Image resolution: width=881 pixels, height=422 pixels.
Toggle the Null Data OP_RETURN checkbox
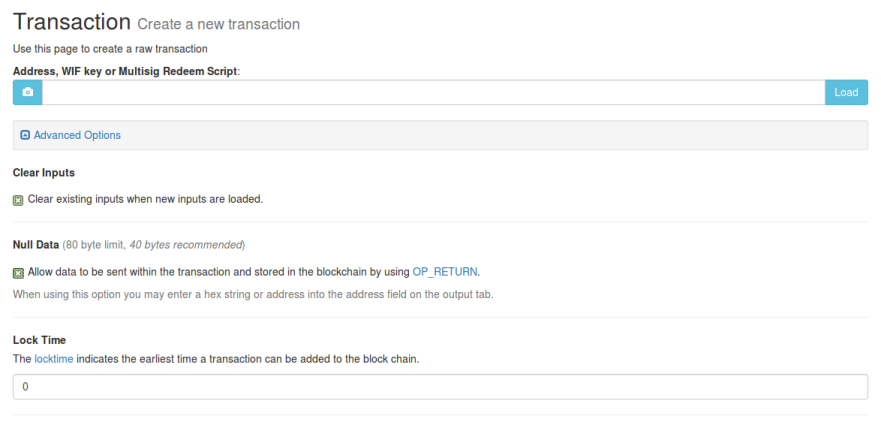[x=18, y=273]
